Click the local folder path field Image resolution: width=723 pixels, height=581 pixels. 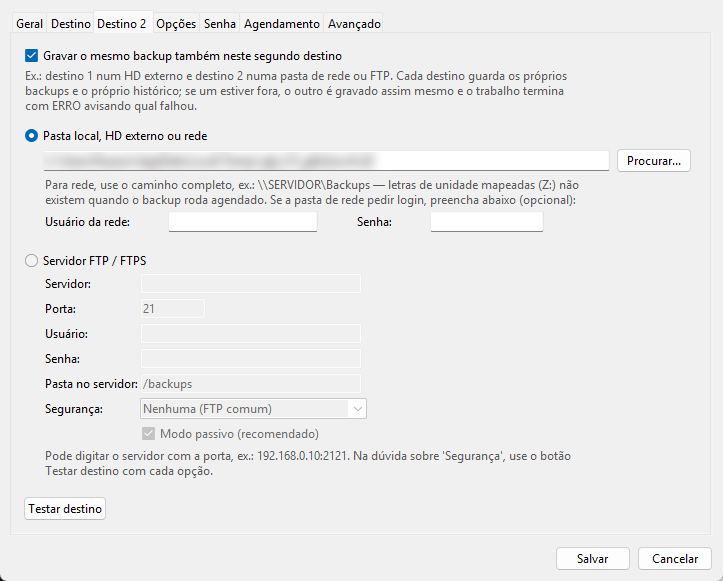tap(326, 160)
